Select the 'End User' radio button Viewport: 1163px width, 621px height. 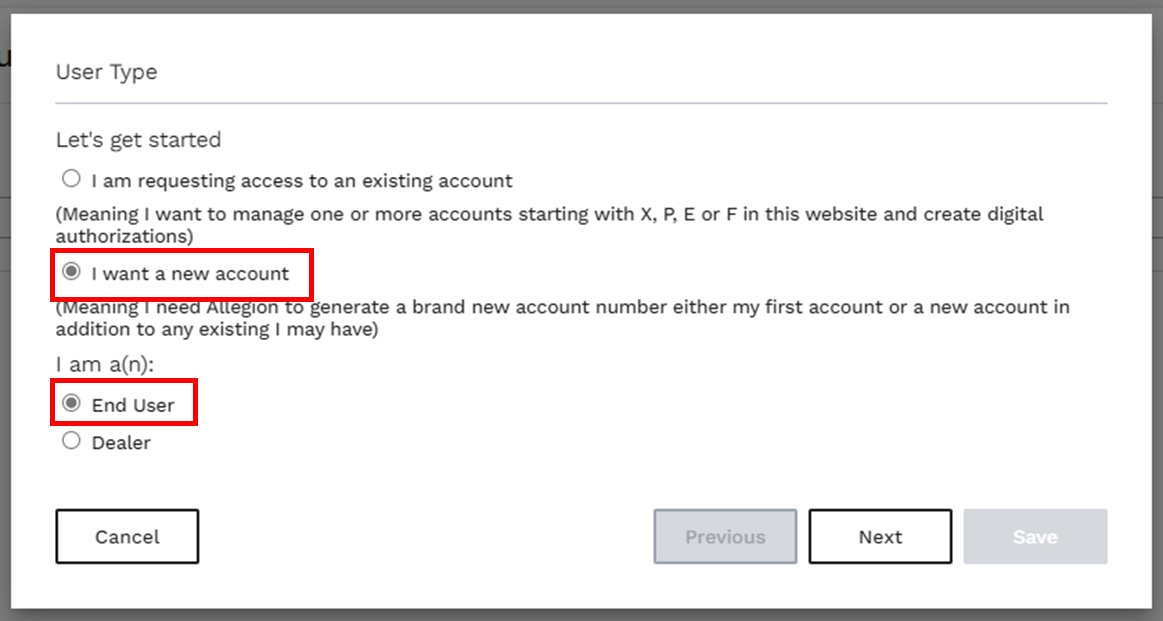point(71,400)
